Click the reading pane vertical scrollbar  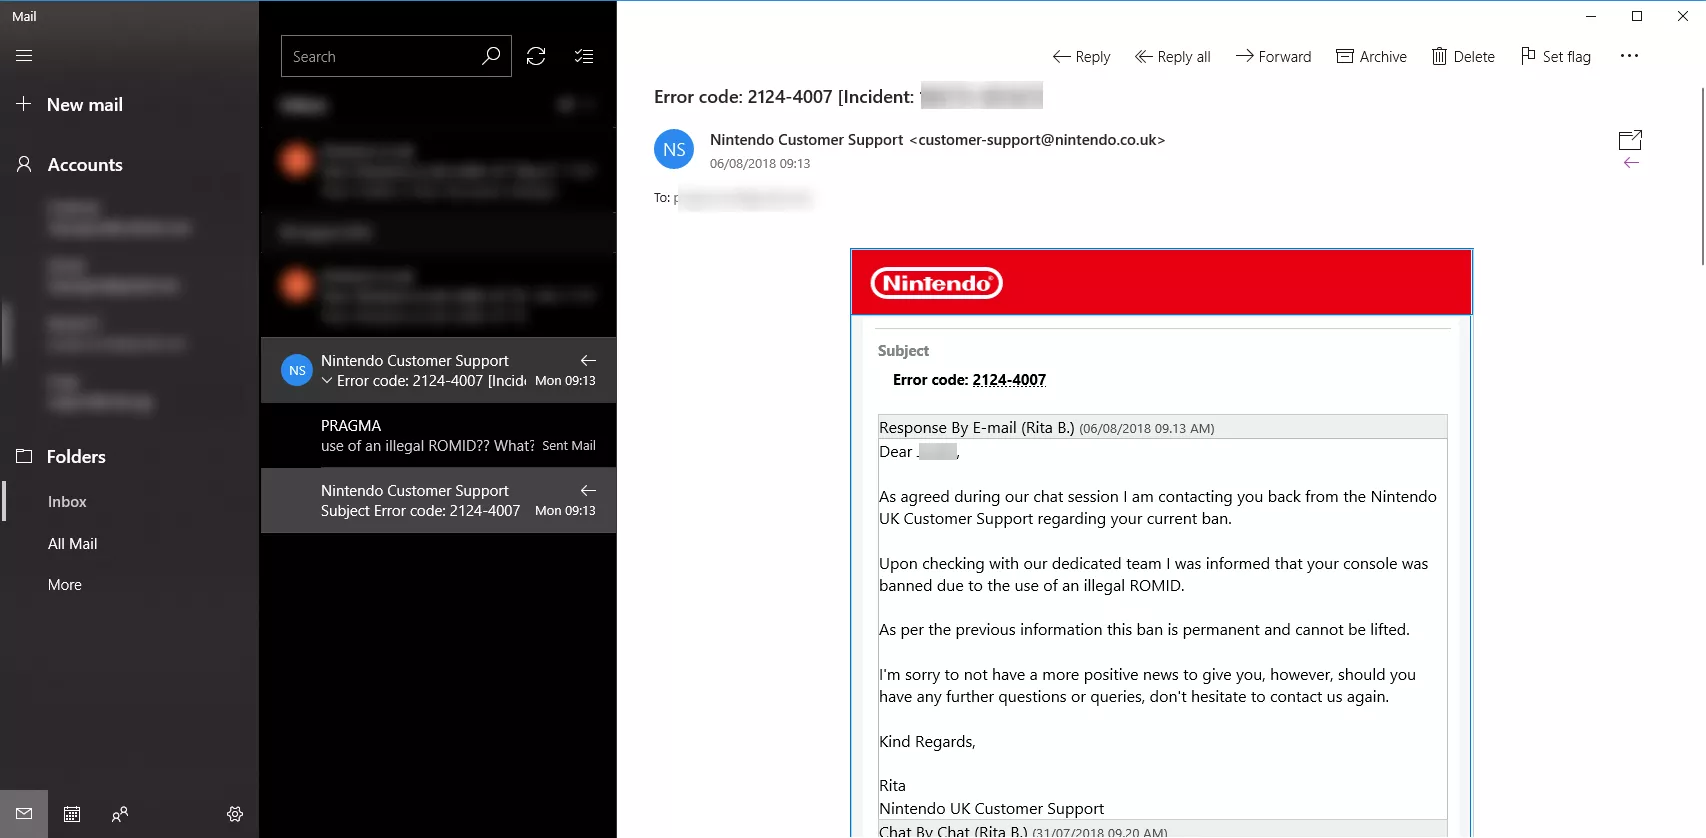pos(1702,177)
